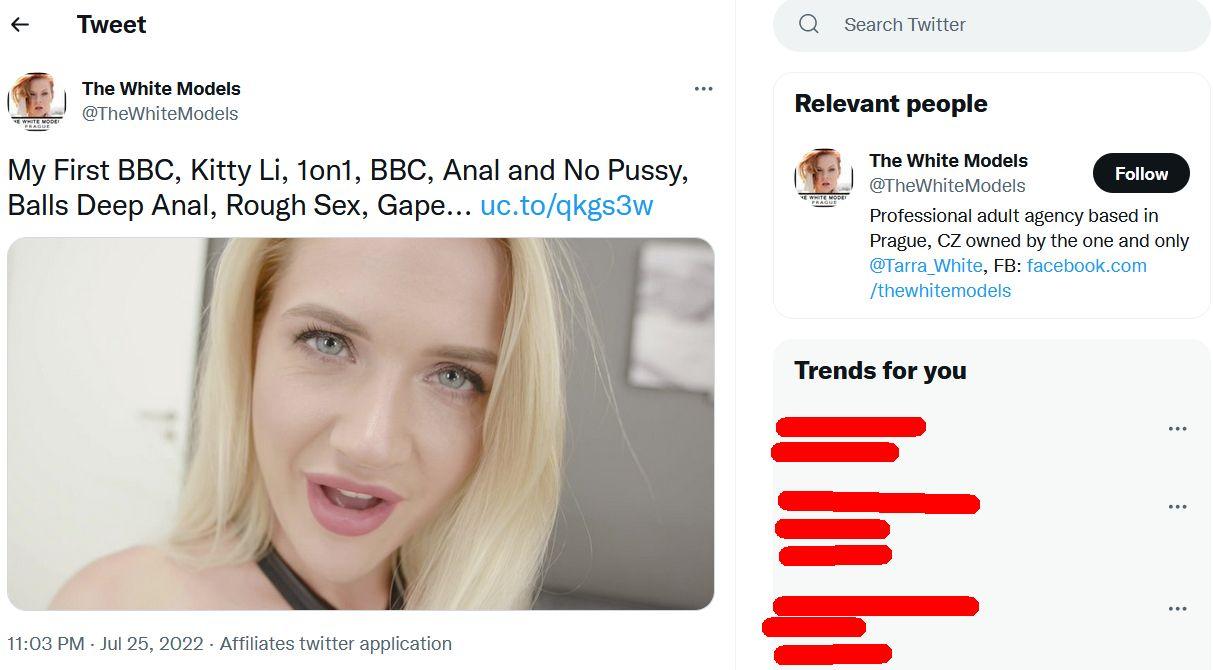
Task: Click the @TheWhiteModels handle under Relevant people
Action: pyautogui.click(x=947, y=186)
